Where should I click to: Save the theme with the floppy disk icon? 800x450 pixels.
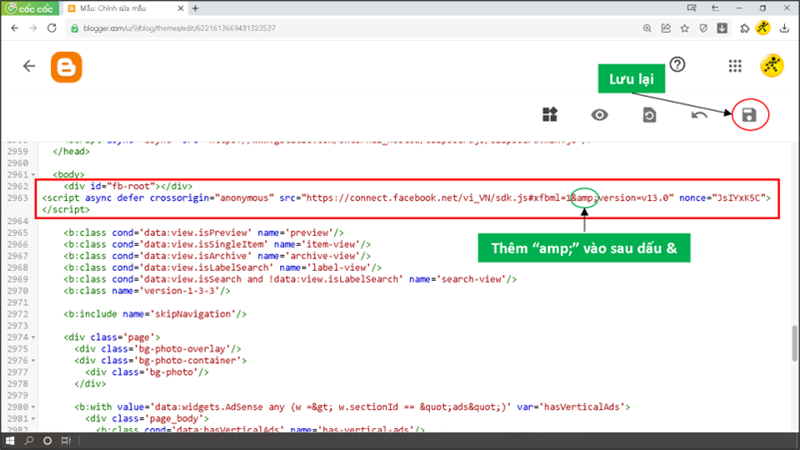749,115
